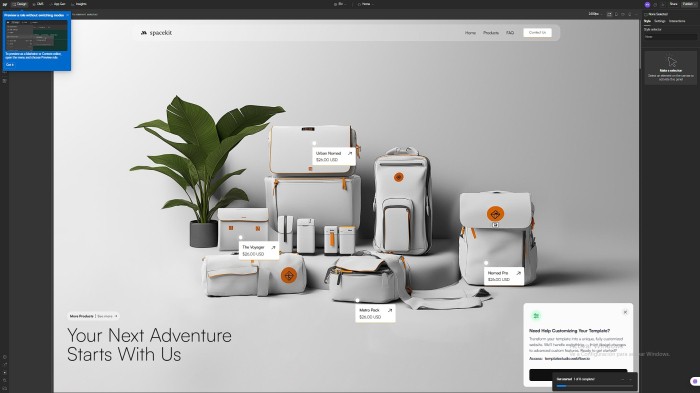Click the More Products See more badge

tap(93, 316)
